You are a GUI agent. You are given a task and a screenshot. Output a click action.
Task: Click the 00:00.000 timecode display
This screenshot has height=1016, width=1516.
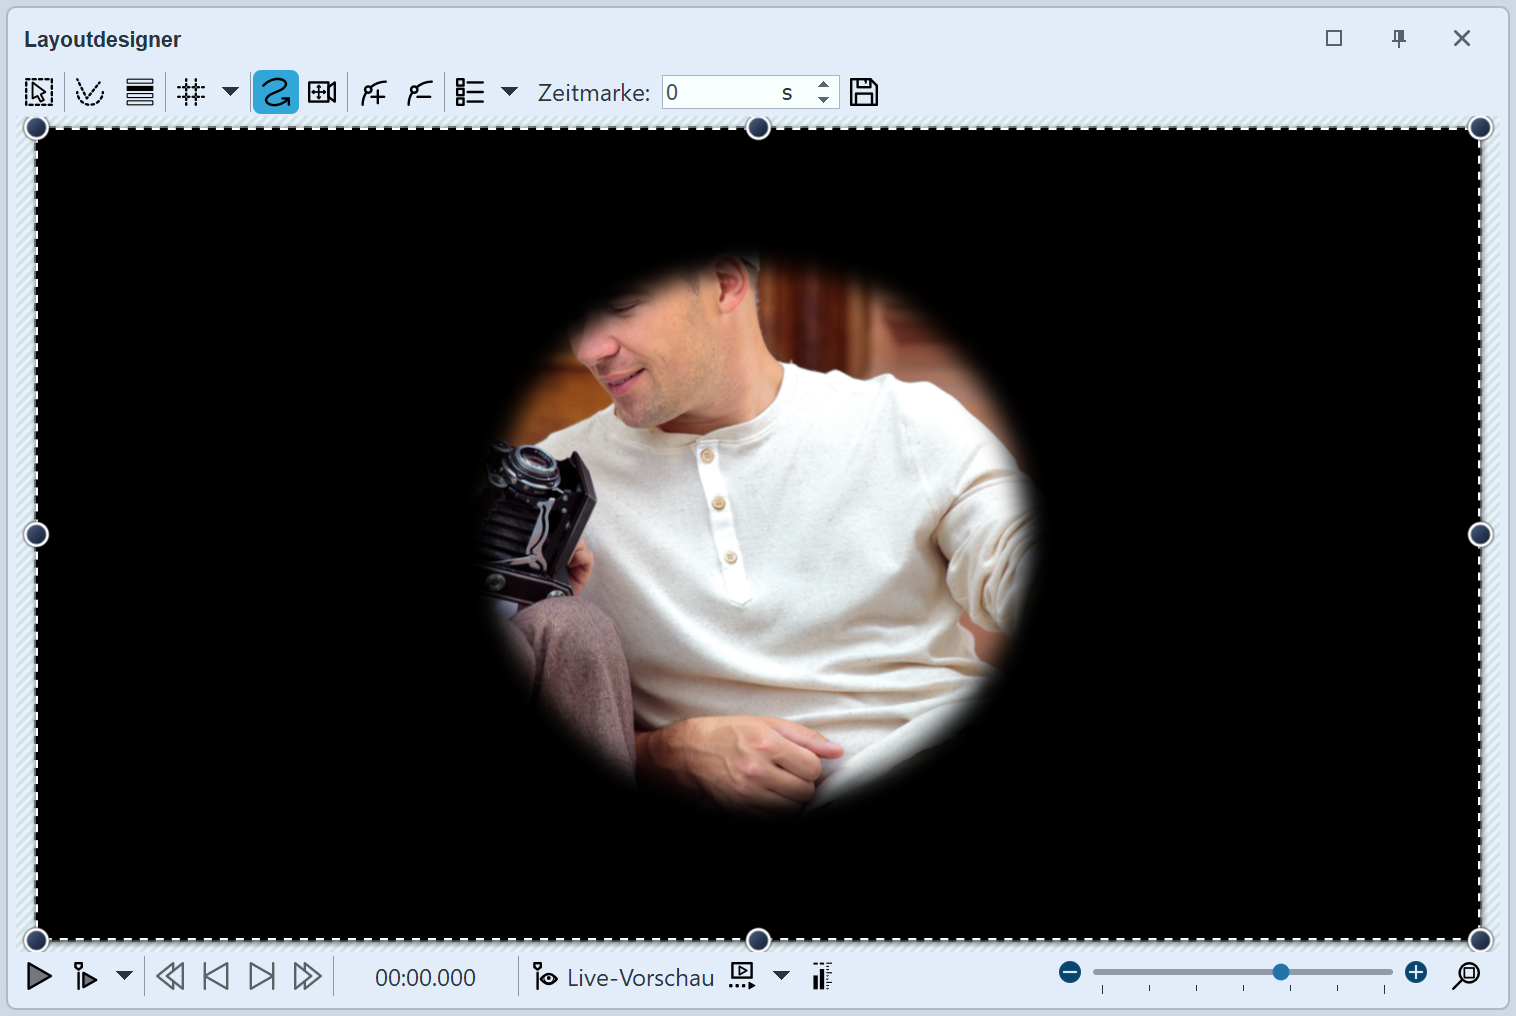[426, 978]
